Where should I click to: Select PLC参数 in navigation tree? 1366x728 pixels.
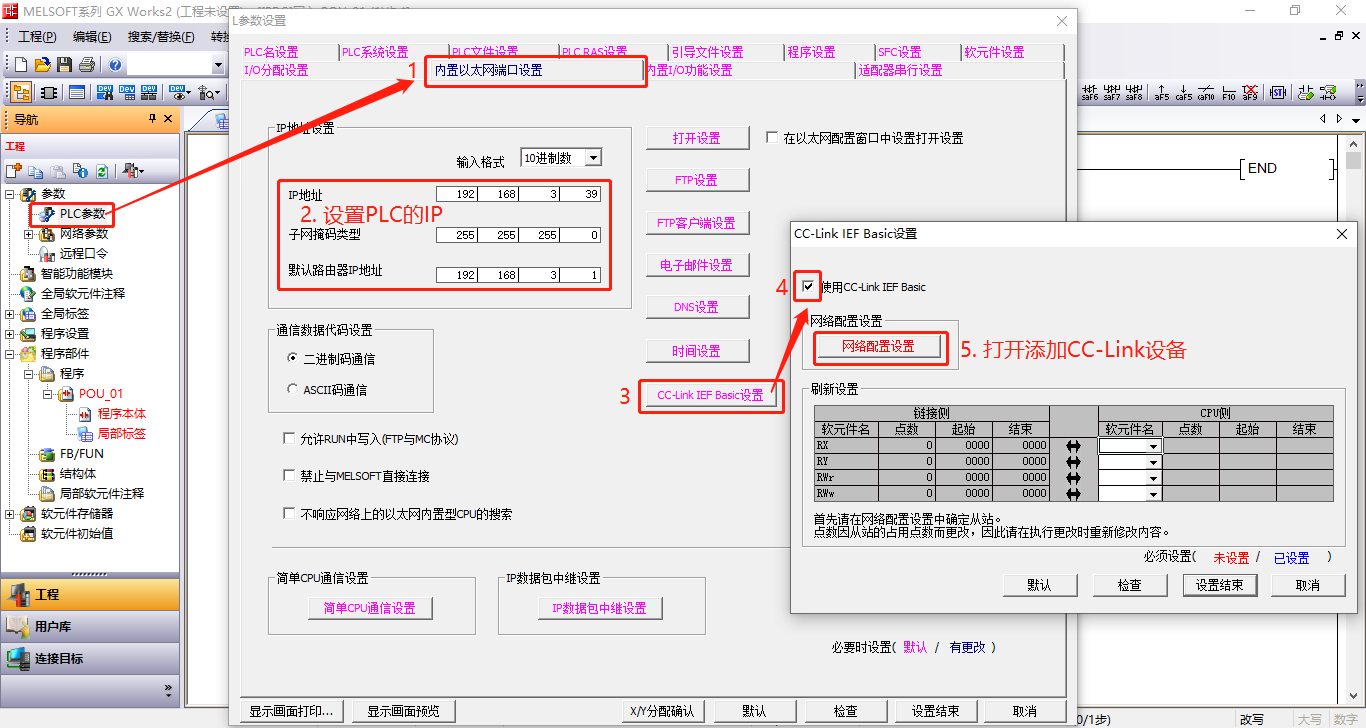[82, 214]
